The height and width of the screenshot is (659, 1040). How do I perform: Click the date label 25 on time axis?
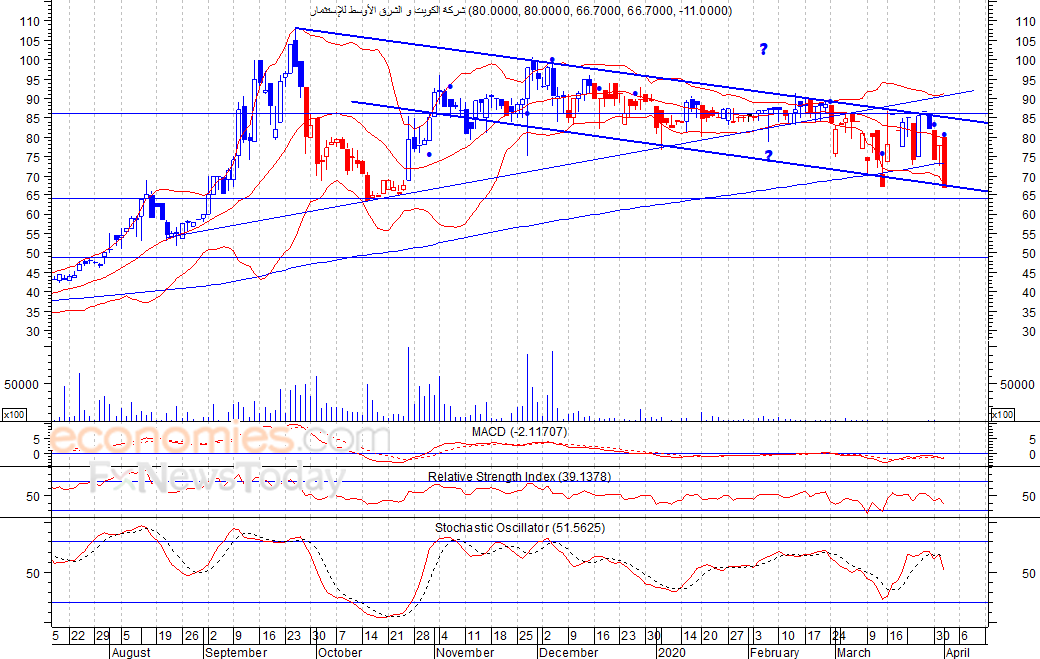[x=525, y=636]
